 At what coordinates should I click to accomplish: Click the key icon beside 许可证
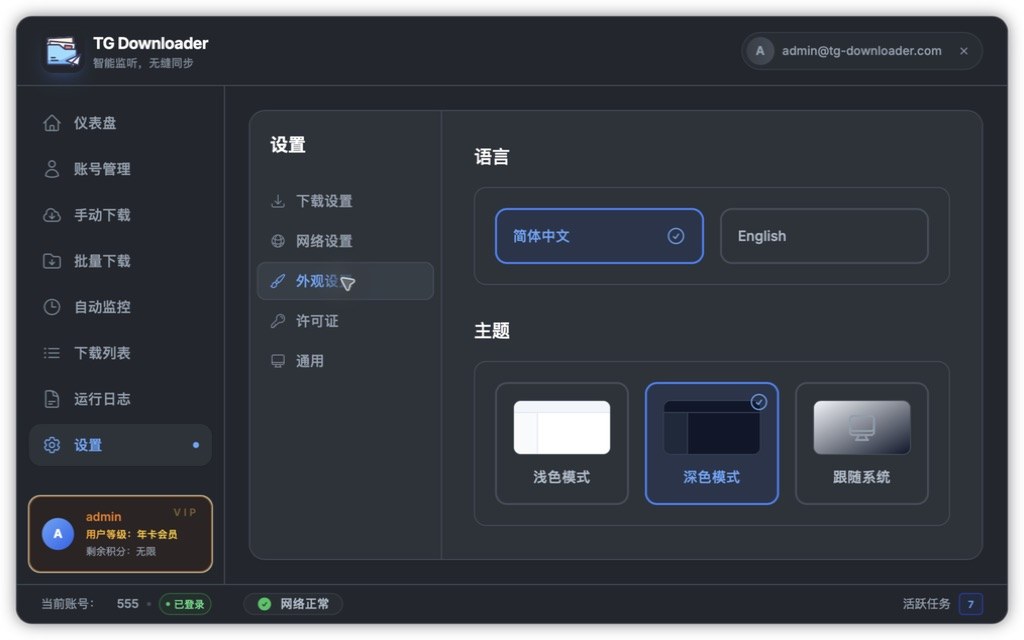[278, 321]
